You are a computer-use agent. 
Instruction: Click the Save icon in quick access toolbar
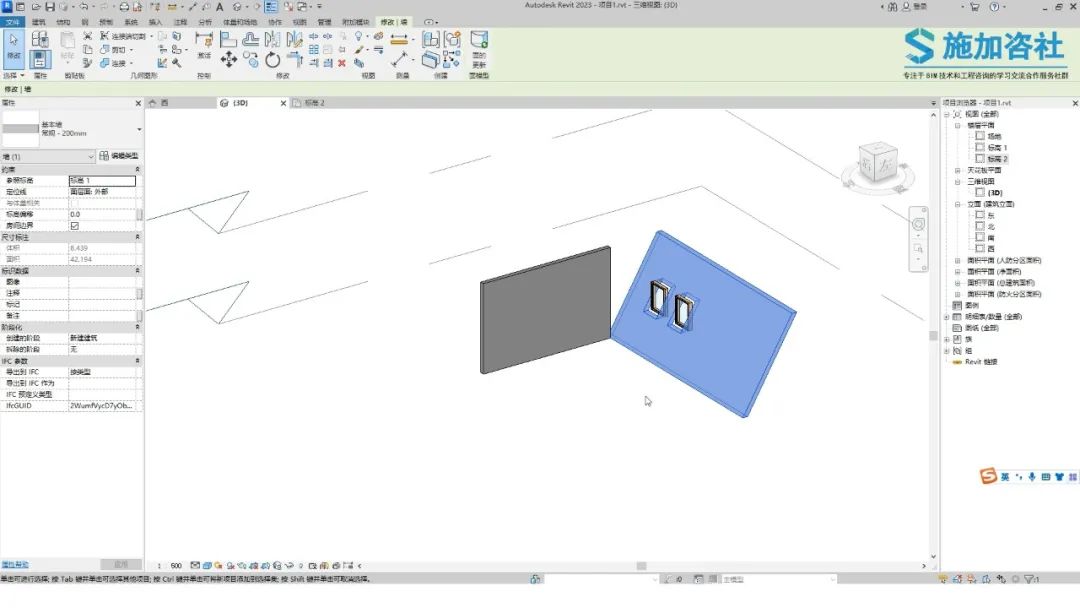click(50, 7)
